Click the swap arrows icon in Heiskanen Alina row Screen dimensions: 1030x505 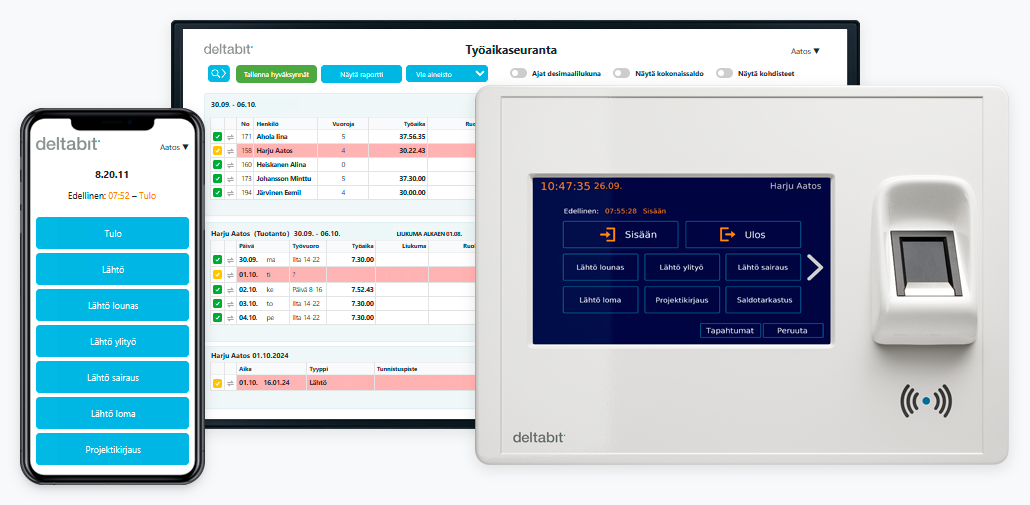coord(231,165)
